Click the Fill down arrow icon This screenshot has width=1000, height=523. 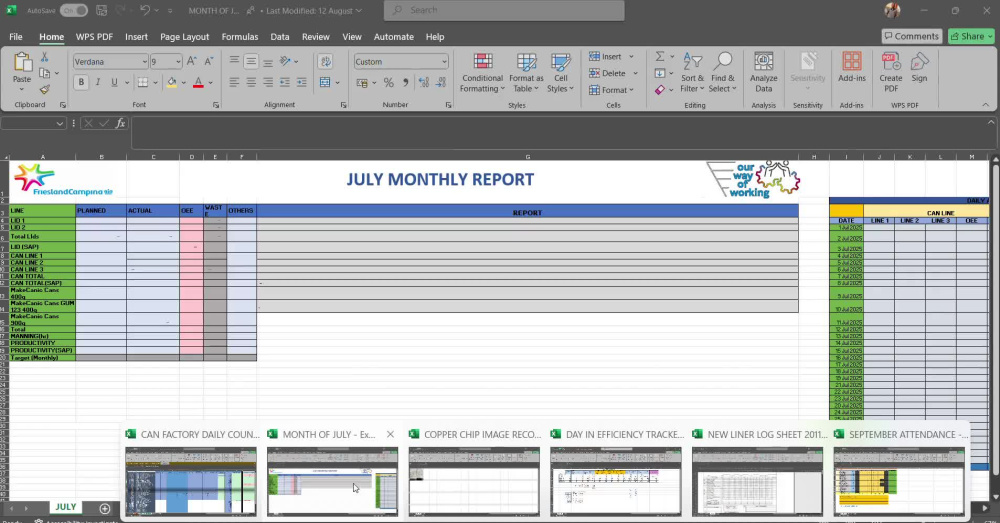coord(660,73)
